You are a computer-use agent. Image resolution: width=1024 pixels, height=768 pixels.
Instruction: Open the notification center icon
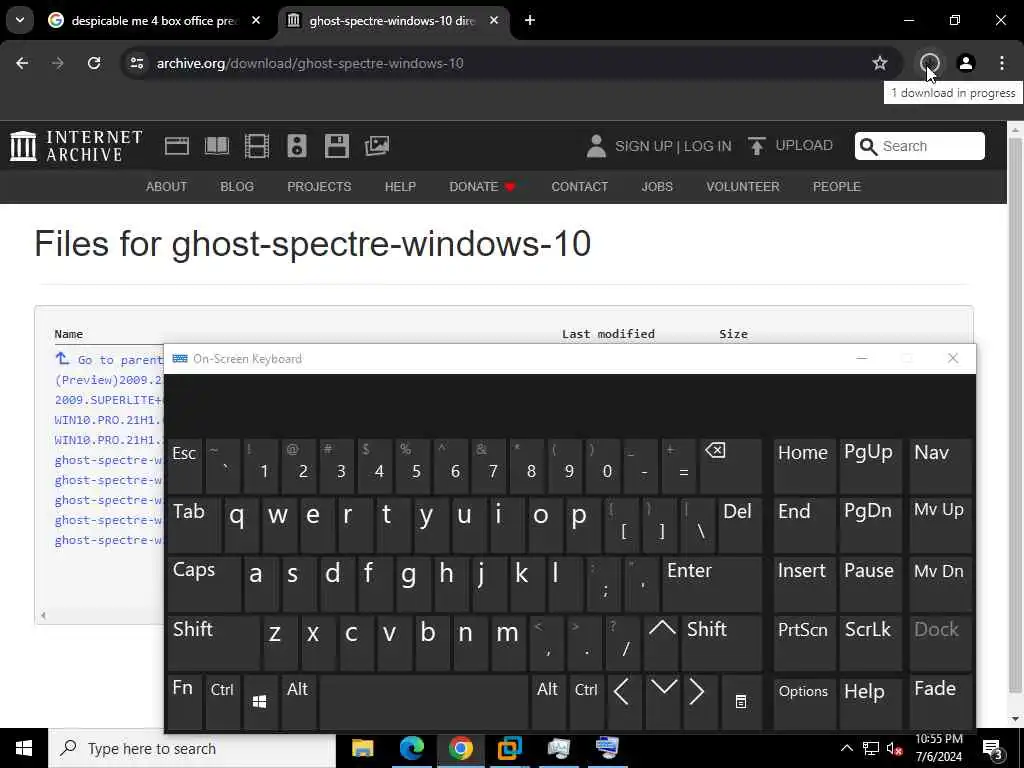tap(993, 748)
